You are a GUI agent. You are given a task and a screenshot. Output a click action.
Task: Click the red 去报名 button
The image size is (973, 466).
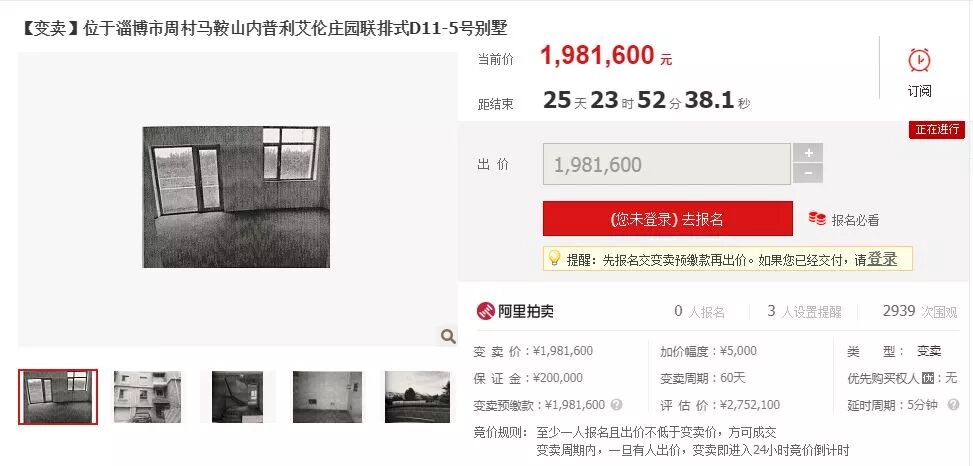click(x=668, y=218)
